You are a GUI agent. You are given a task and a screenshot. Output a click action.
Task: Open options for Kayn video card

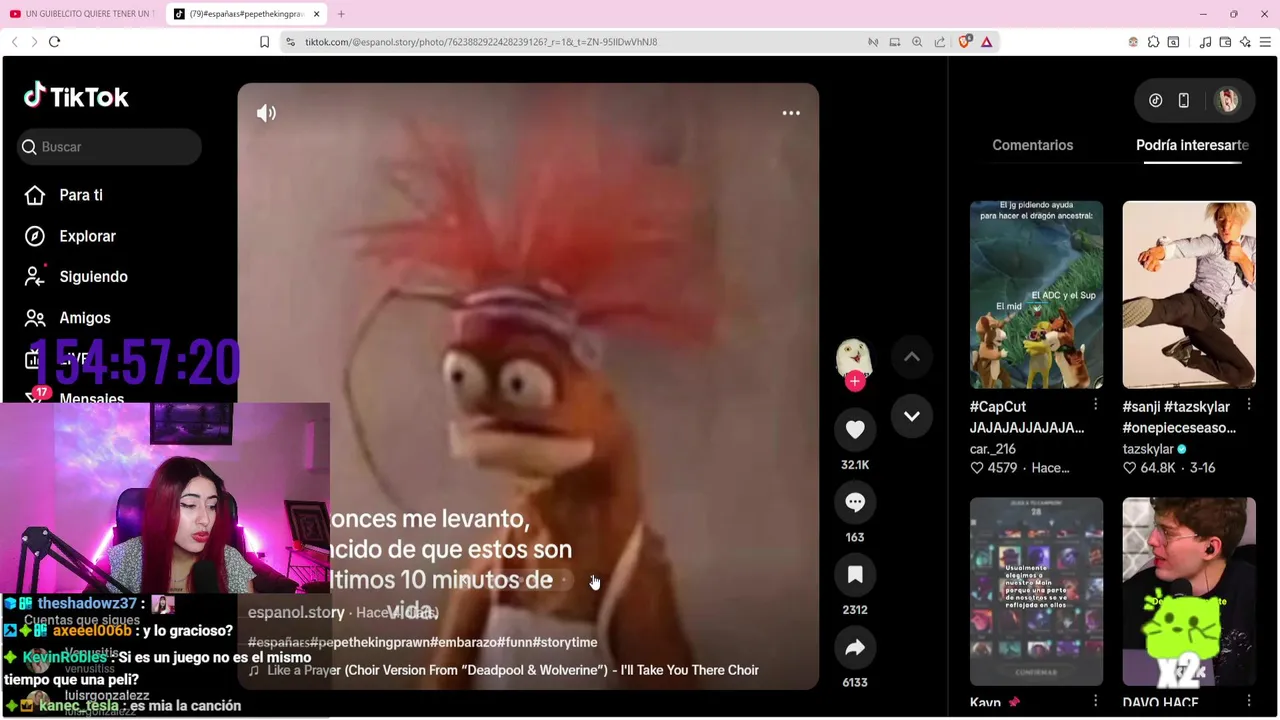pos(1095,702)
